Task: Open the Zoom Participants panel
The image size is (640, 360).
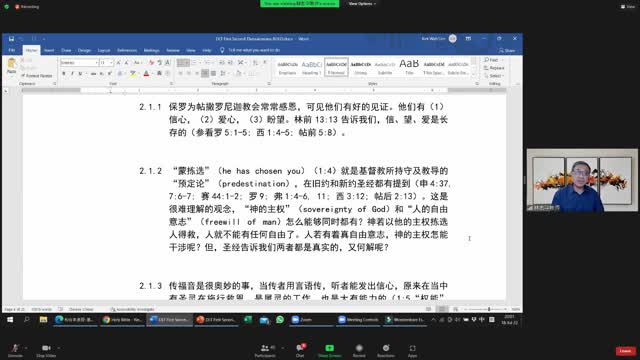Action: tap(265, 350)
